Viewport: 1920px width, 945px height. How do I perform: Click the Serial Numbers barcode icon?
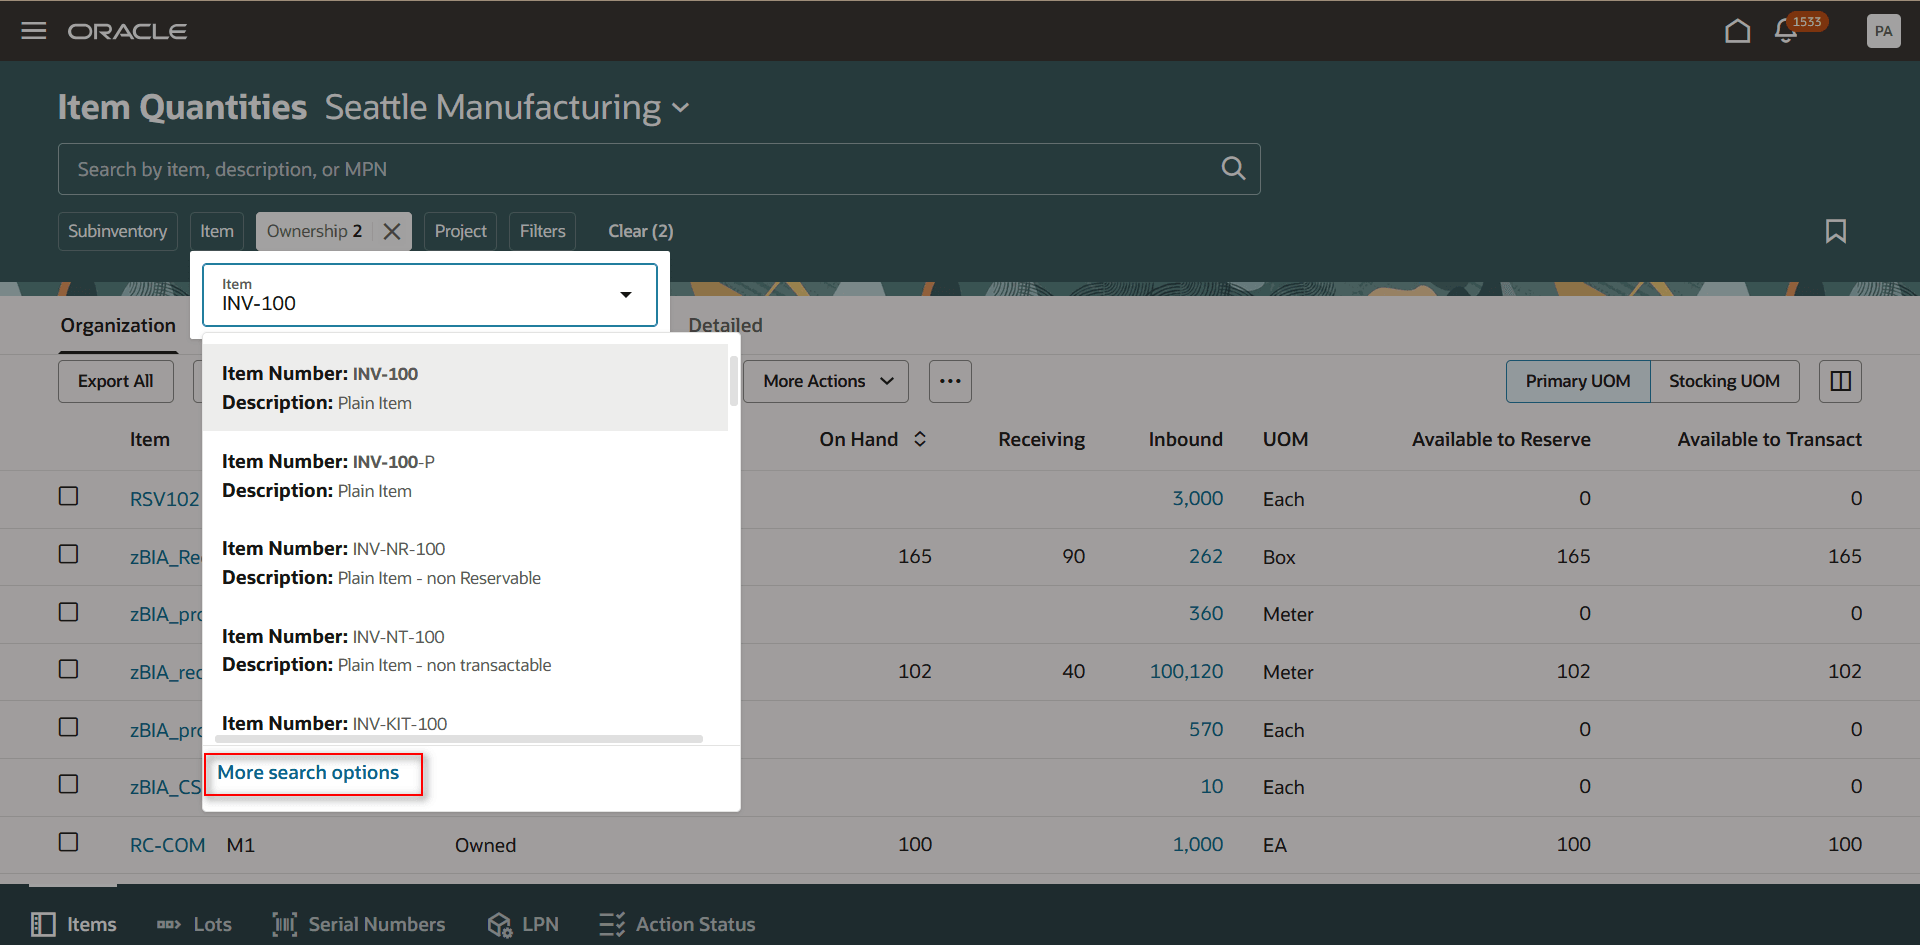284,924
